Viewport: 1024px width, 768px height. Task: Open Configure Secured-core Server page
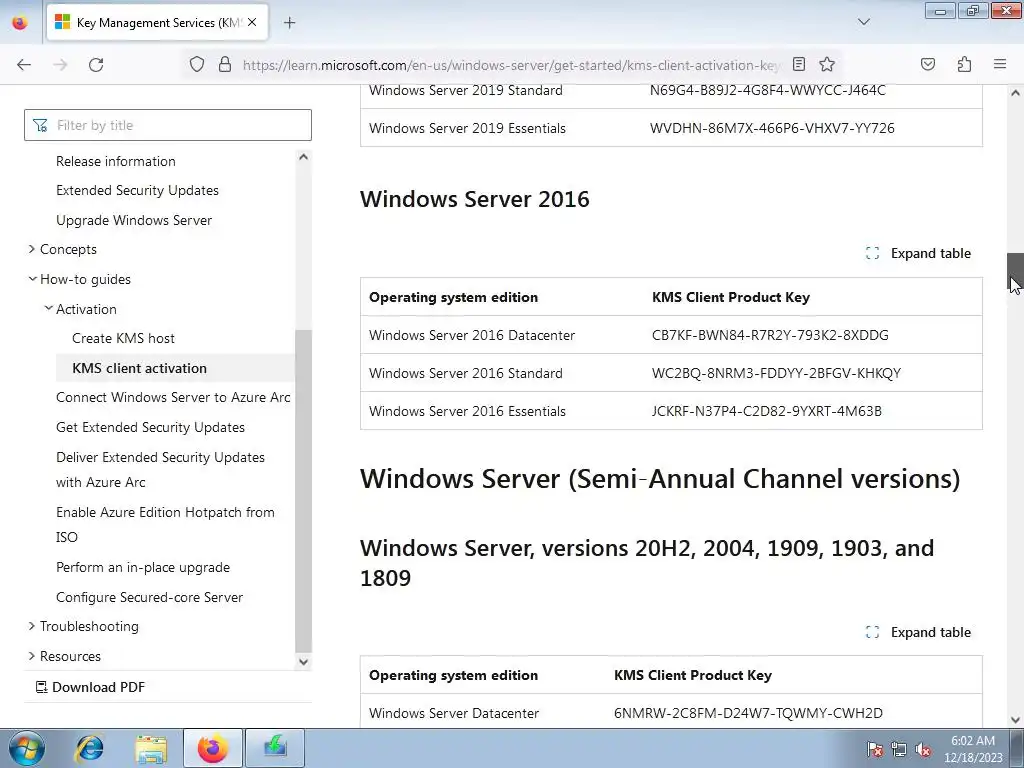150,597
